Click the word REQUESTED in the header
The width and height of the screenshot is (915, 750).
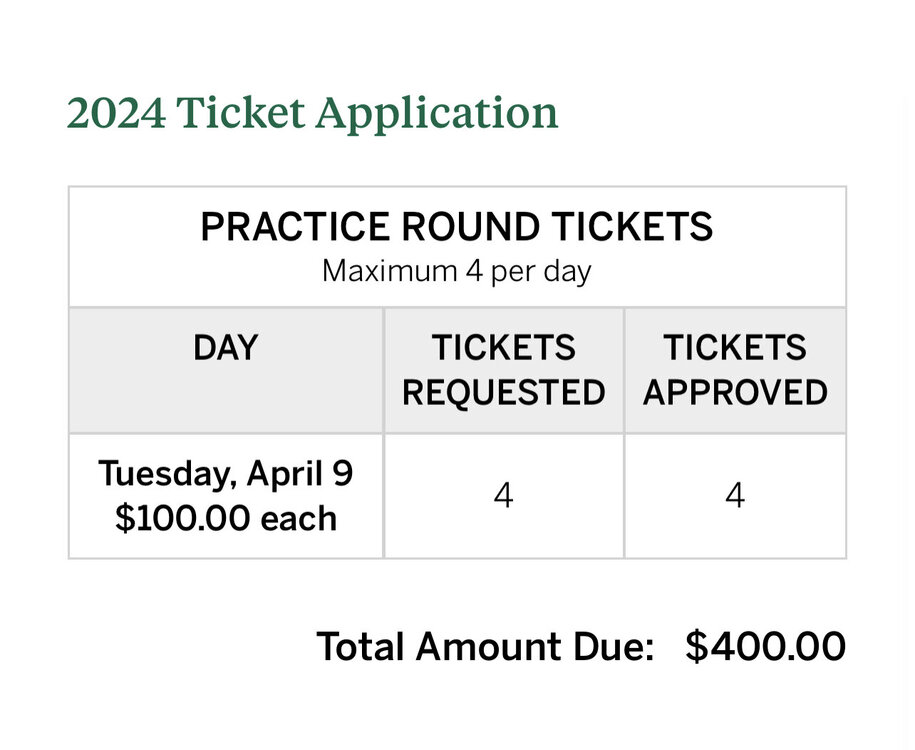tap(504, 392)
